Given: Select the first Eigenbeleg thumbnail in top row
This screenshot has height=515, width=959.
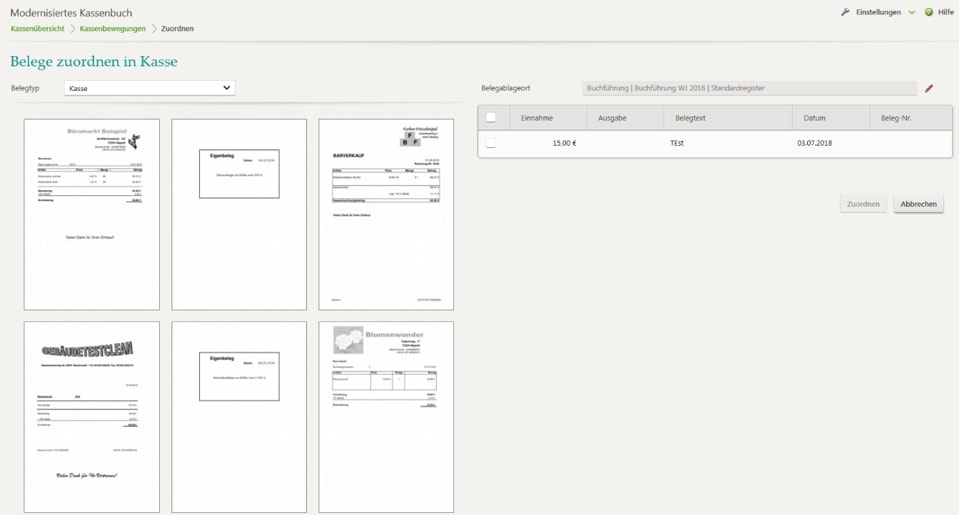Looking at the screenshot, I should coord(239,214).
